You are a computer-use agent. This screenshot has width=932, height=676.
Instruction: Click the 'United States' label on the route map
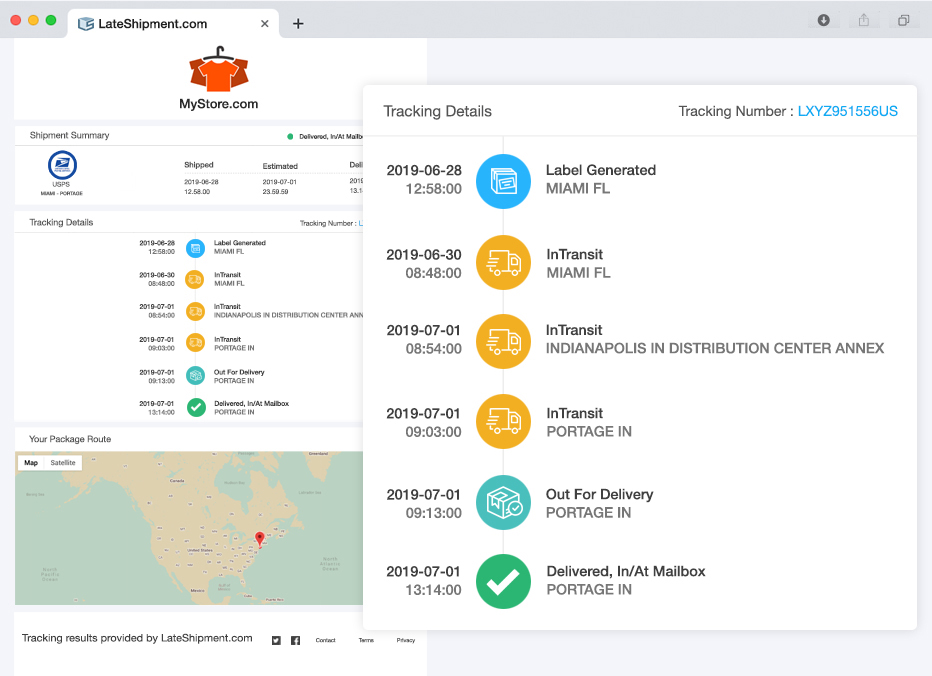point(199,551)
